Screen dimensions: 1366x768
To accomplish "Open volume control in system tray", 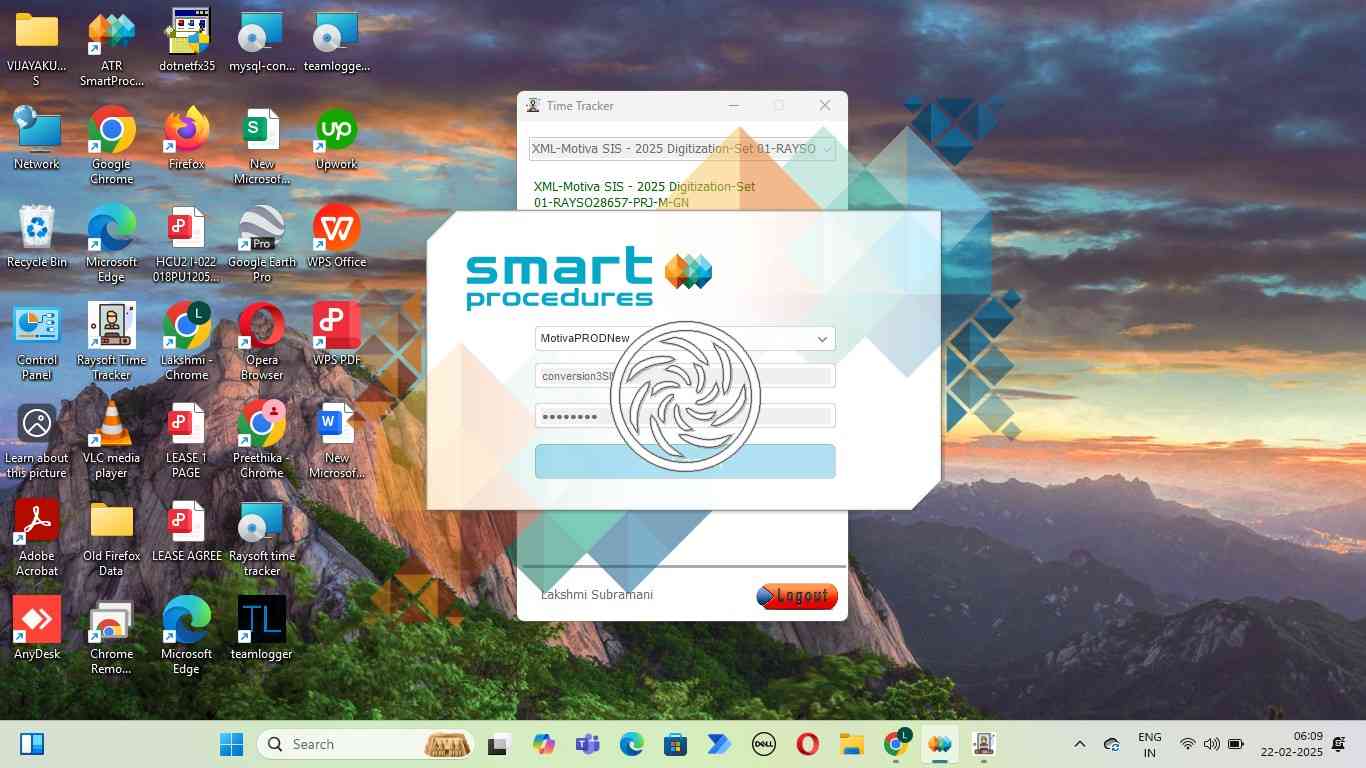I will tap(1212, 744).
